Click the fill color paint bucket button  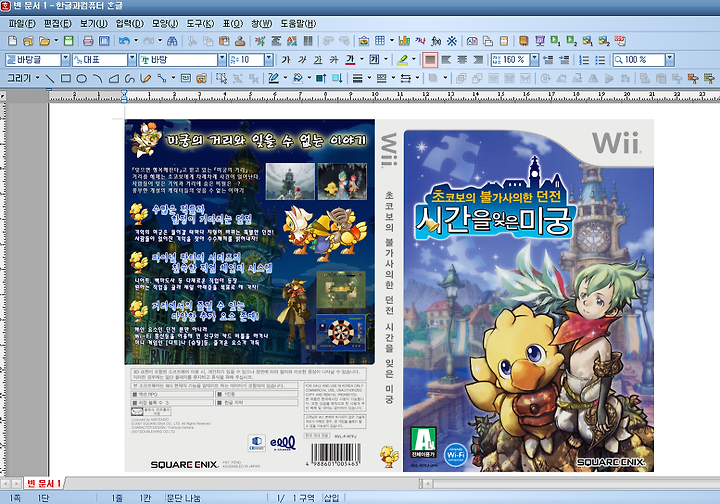[298, 78]
